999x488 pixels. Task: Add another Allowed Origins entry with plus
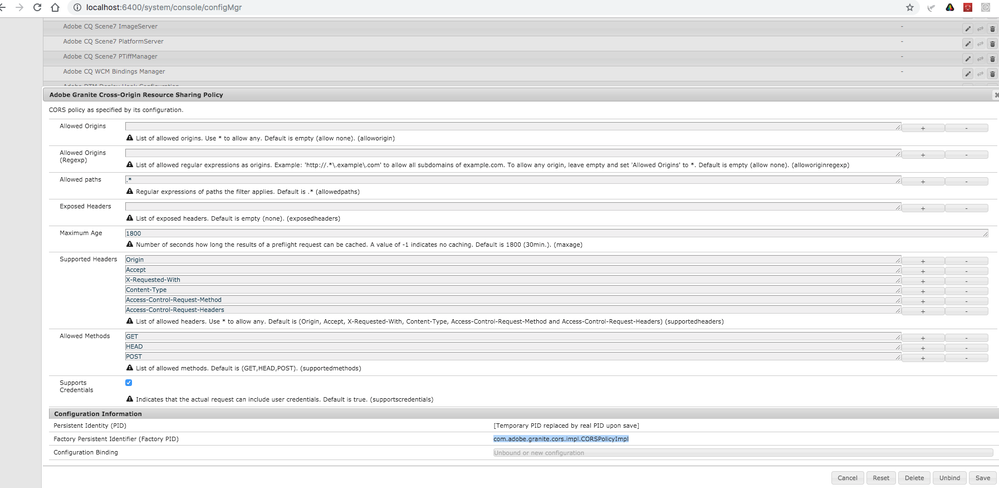click(922, 128)
